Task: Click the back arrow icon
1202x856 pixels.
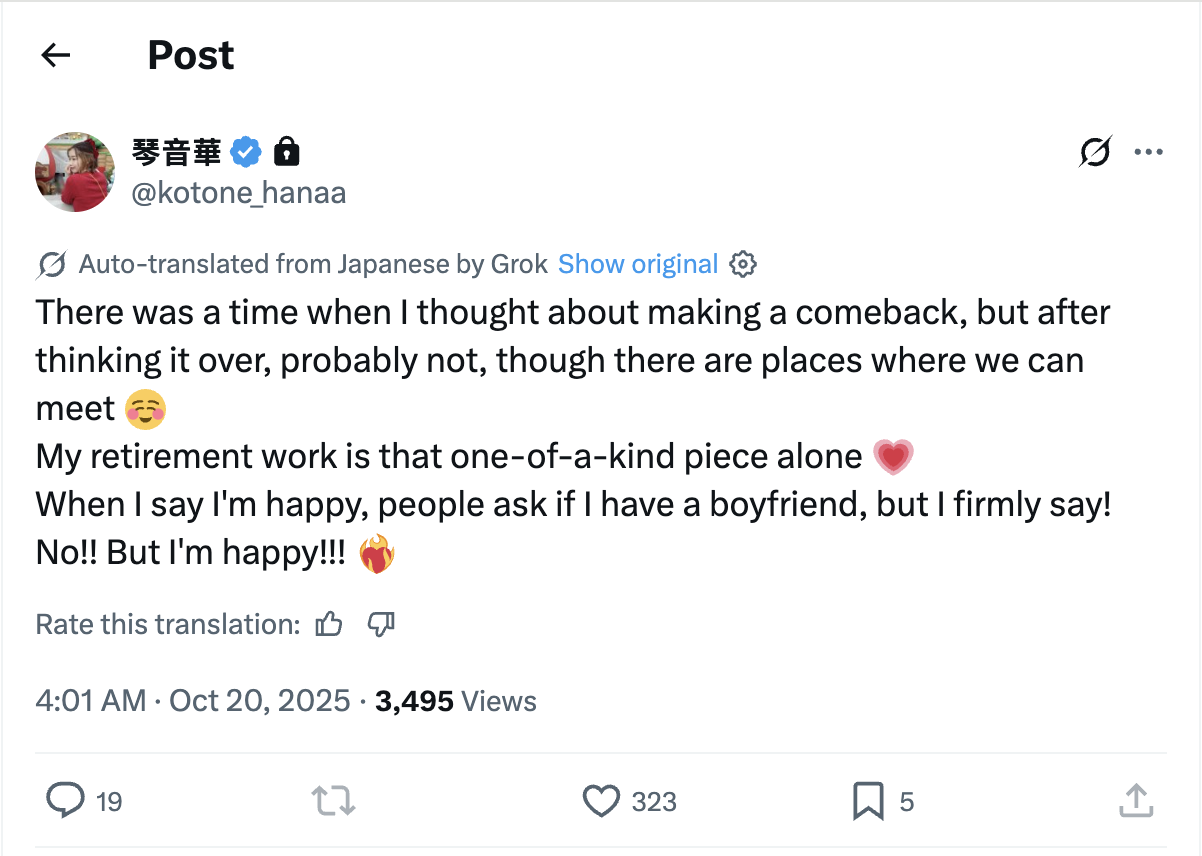Action: tap(56, 55)
